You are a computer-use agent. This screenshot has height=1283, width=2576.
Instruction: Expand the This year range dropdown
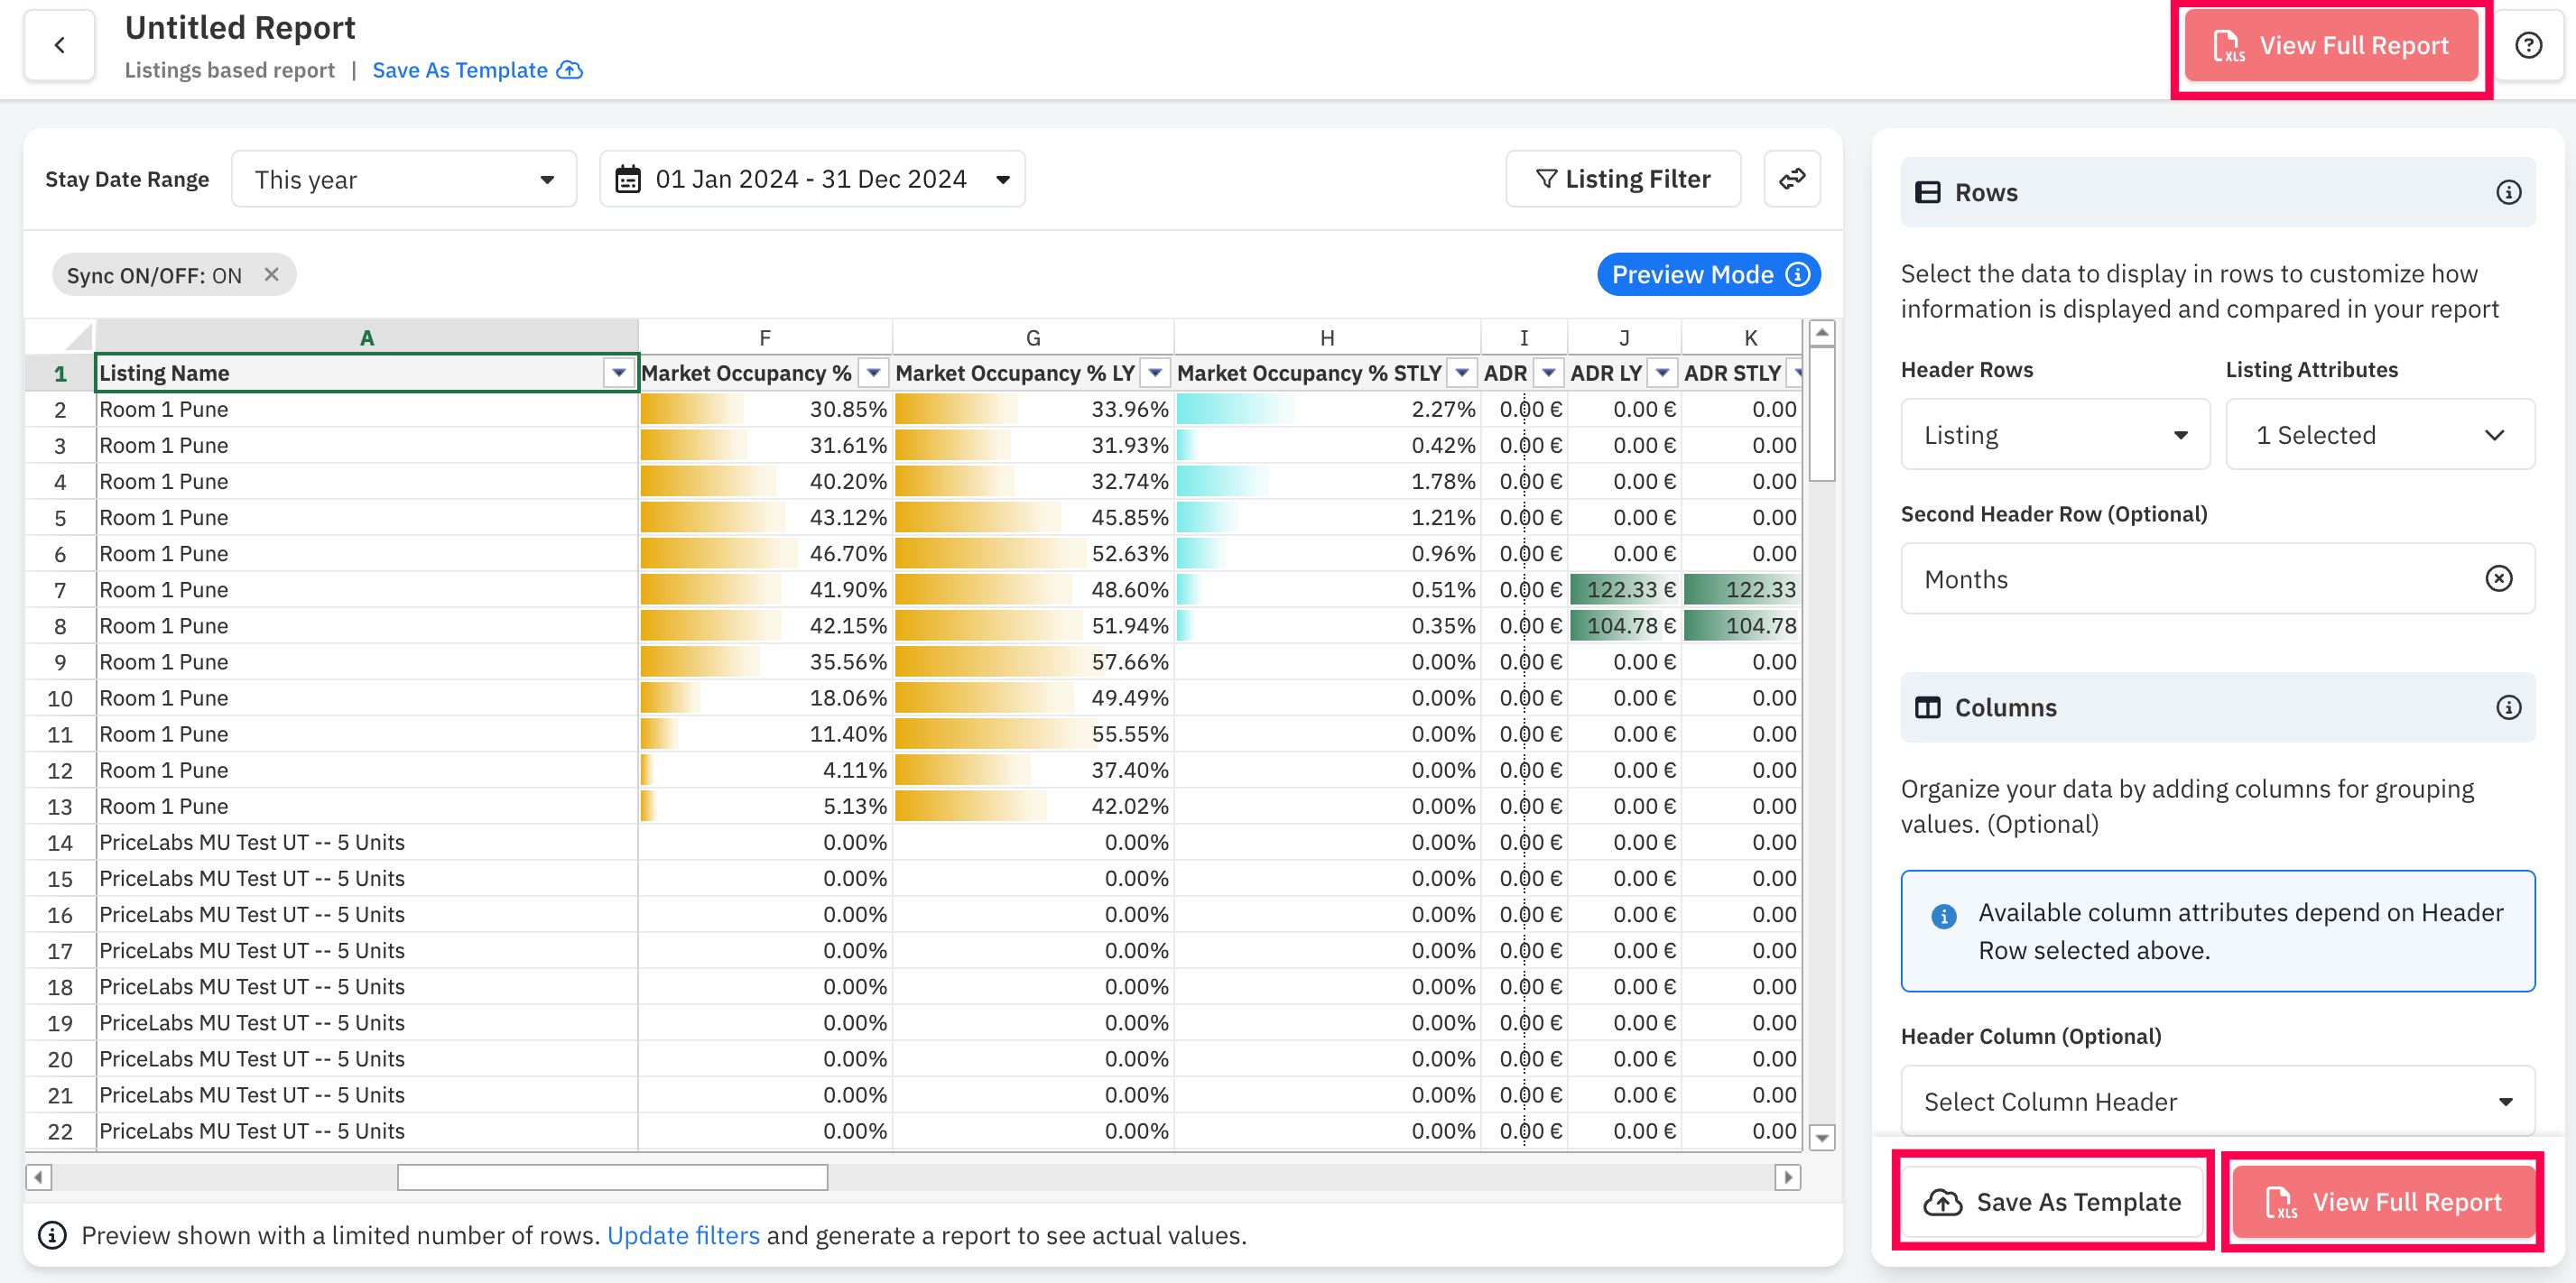coord(404,179)
